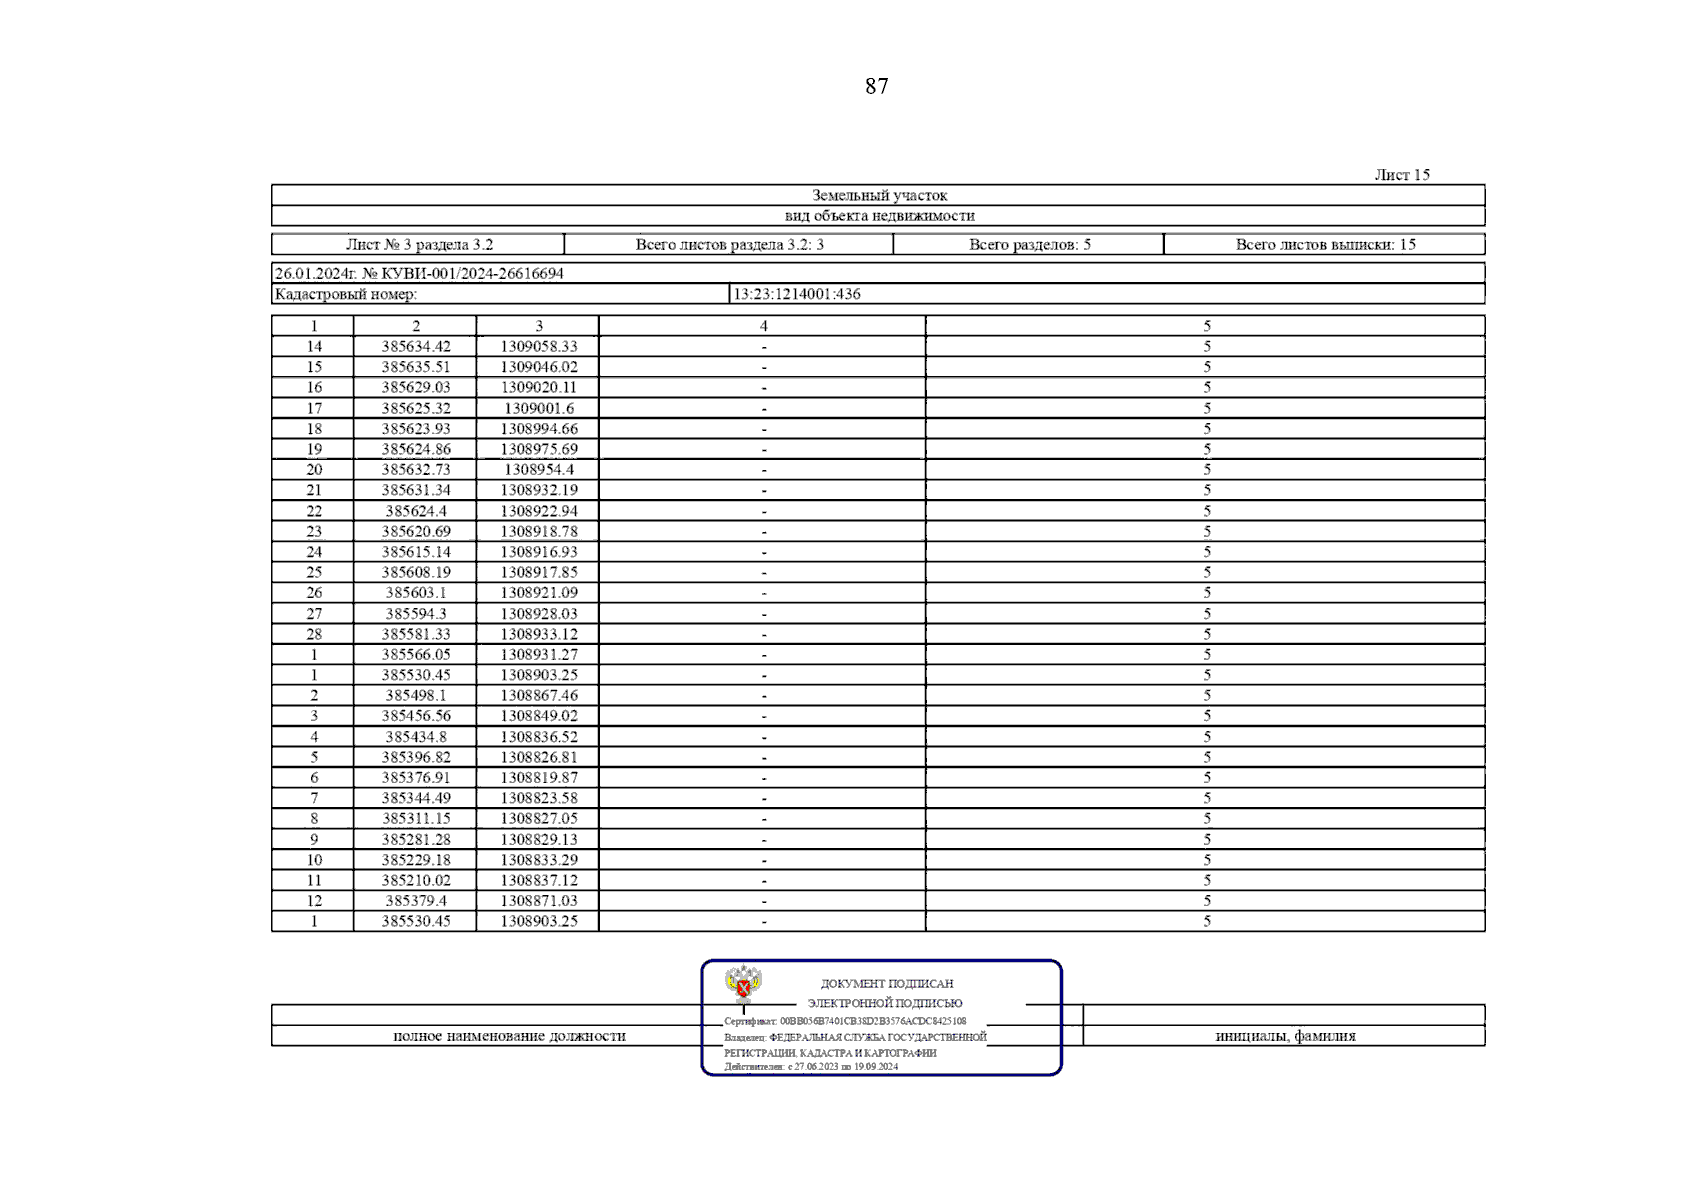Click value 385376.91
Viewport: 1697px width, 1200px height.
point(416,778)
